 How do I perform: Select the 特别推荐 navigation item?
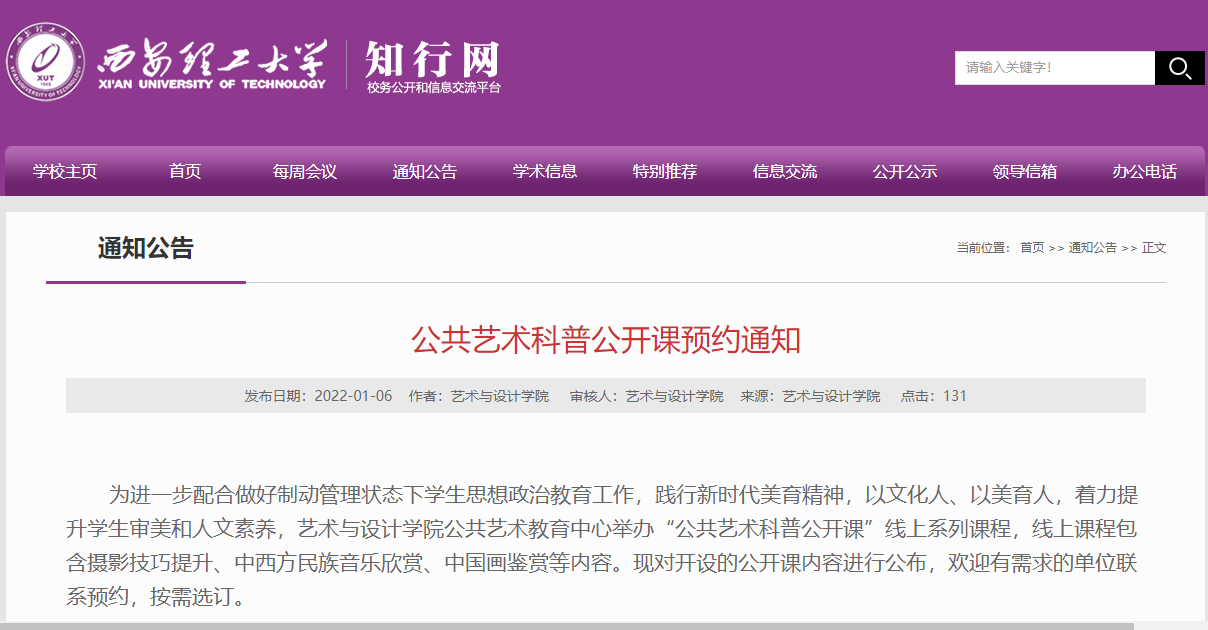[x=665, y=171]
